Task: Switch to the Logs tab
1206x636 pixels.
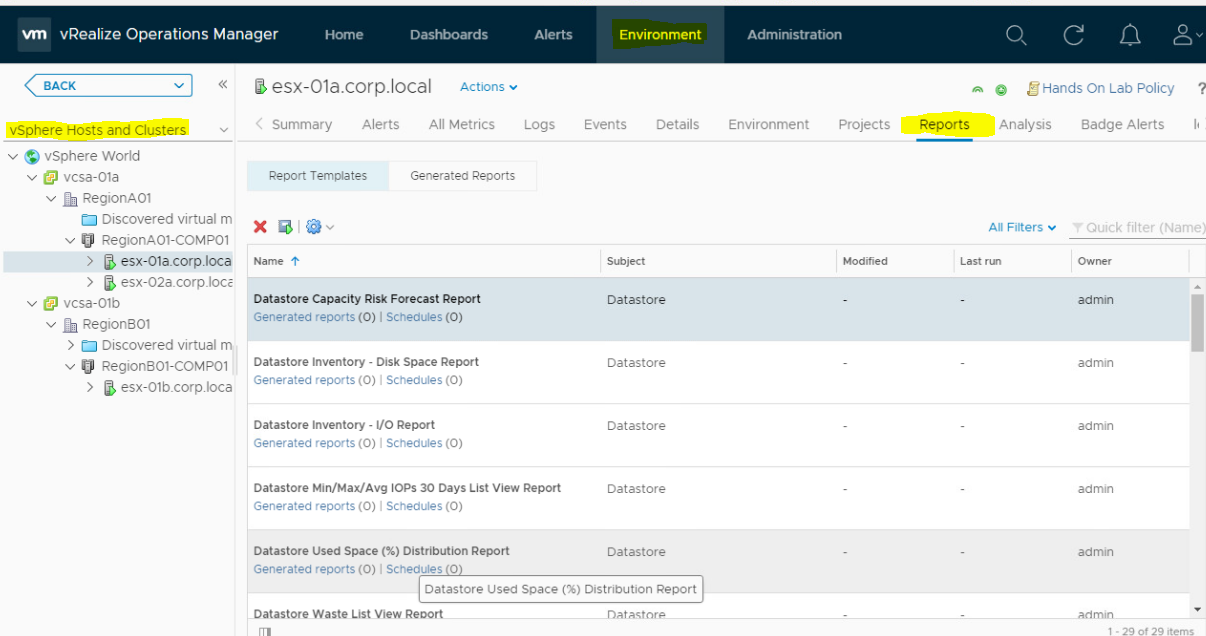Action: coord(539,124)
